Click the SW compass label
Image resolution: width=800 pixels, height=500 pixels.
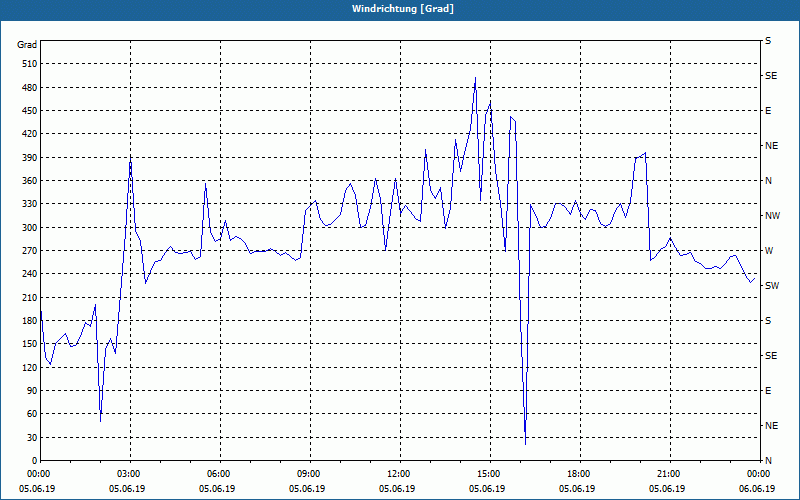pyautogui.click(x=772, y=286)
